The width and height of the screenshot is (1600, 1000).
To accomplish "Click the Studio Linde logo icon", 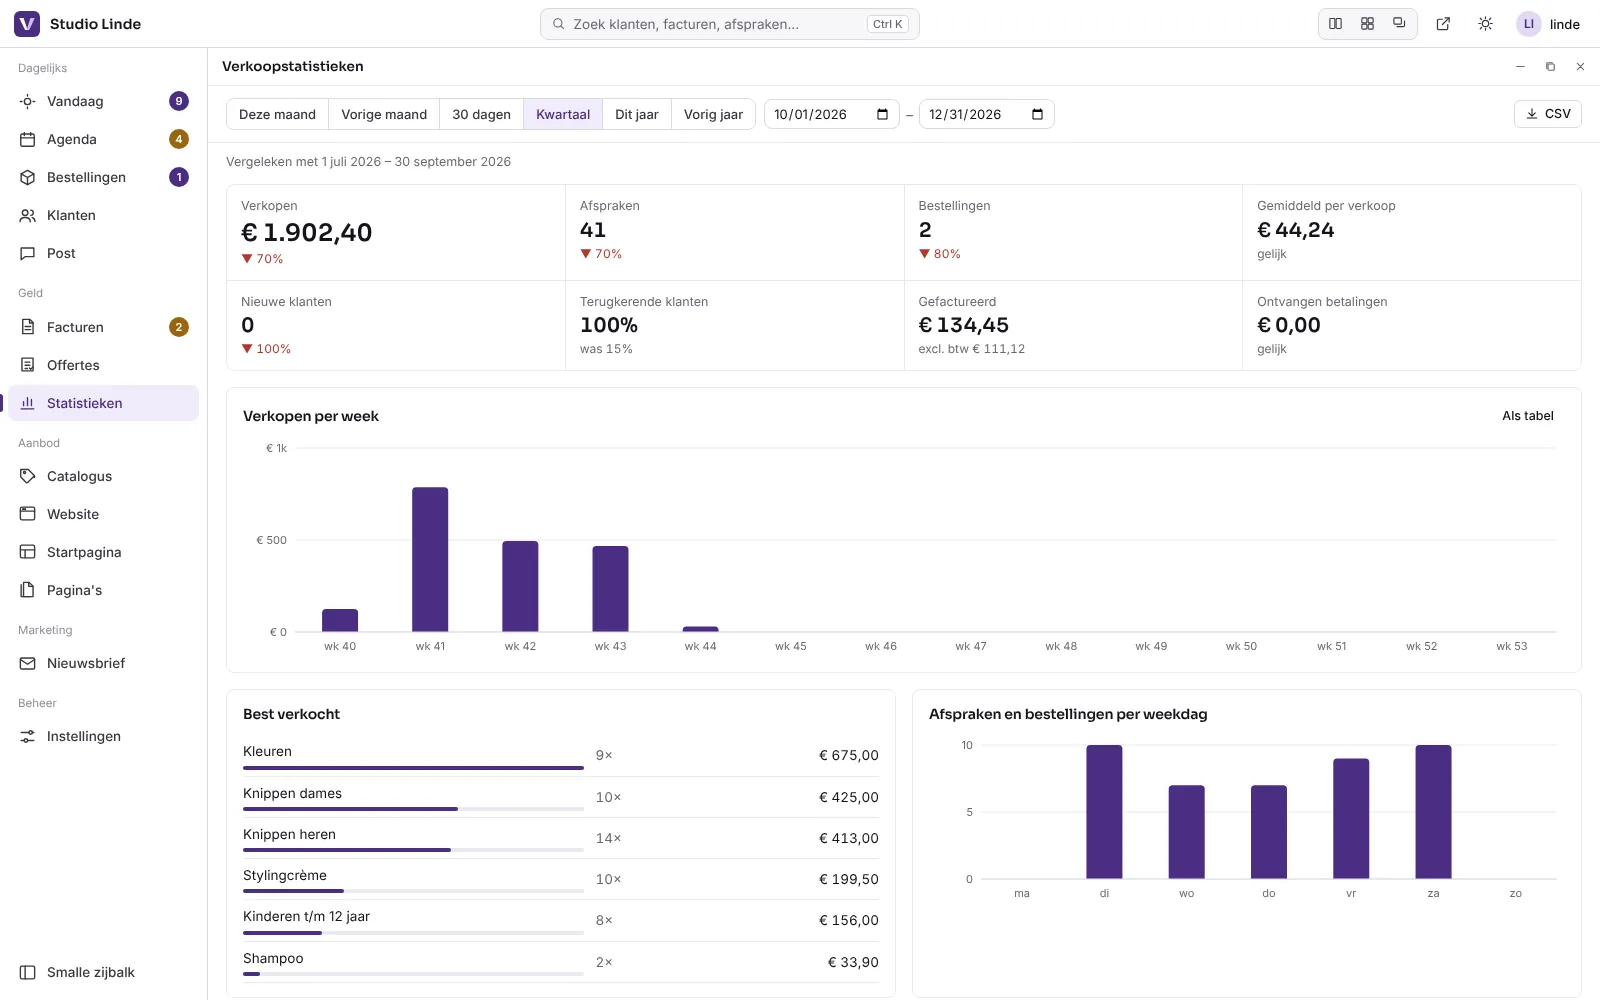I will [27, 24].
